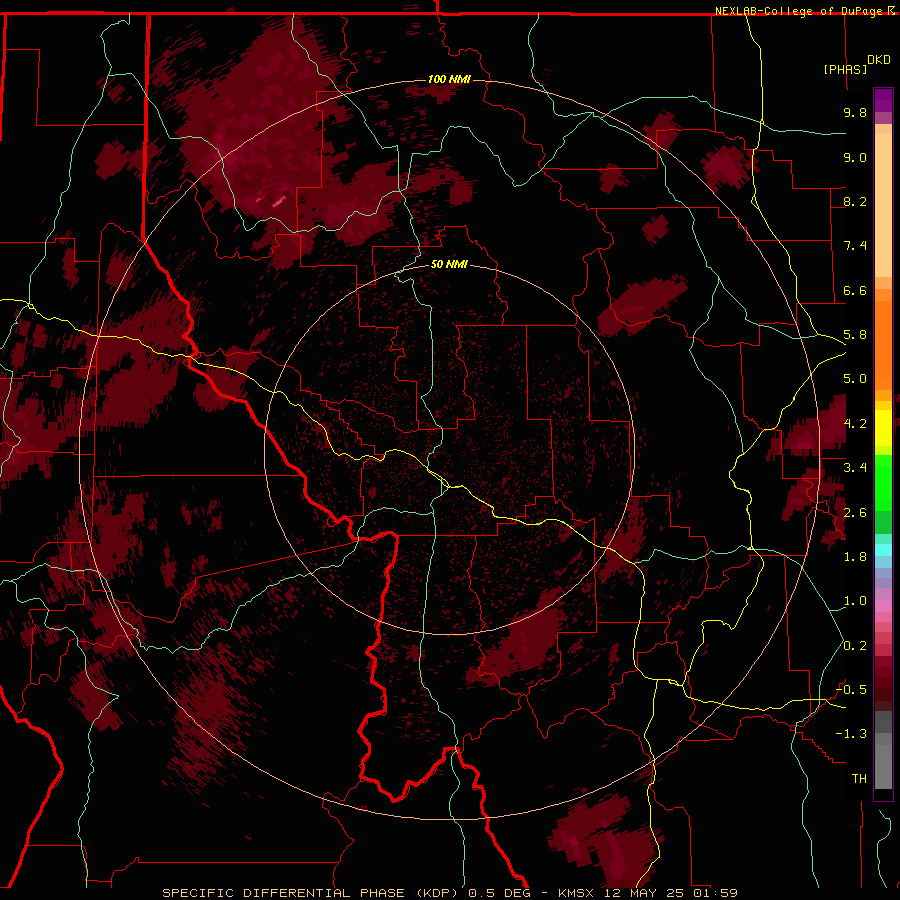
Task: Click the 5.8 scale value
Action: 855,335
